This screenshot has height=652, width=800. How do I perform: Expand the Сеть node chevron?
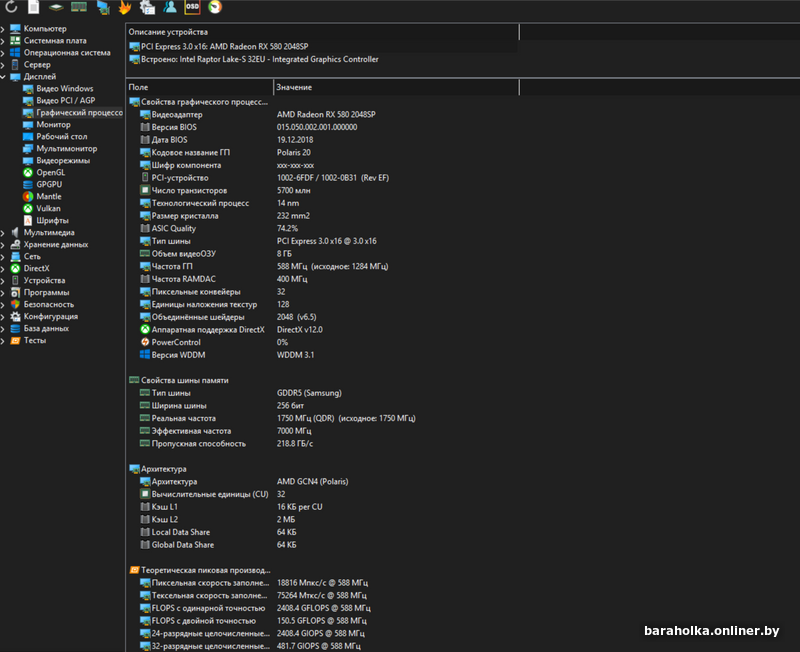click(x=3, y=256)
